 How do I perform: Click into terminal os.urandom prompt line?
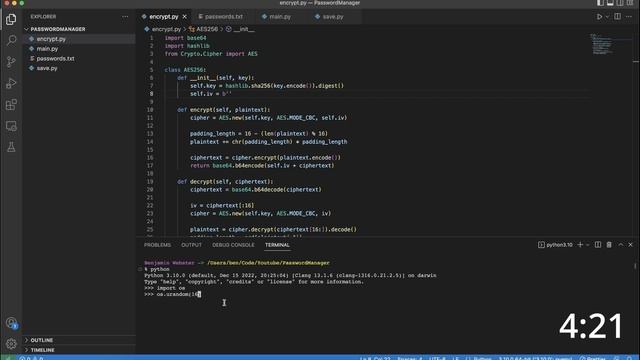click(172, 294)
